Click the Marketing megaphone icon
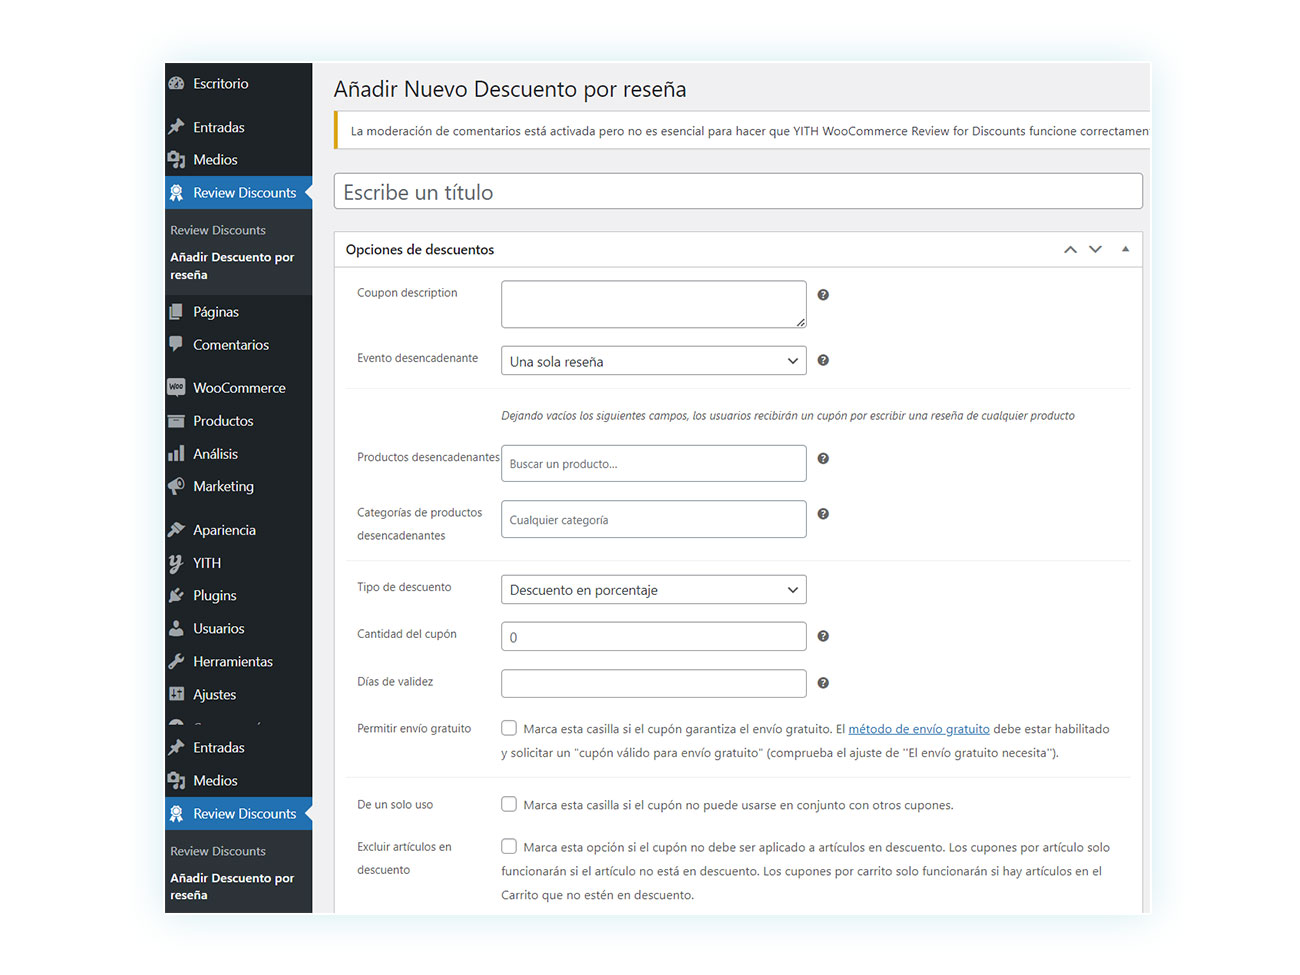 click(177, 486)
